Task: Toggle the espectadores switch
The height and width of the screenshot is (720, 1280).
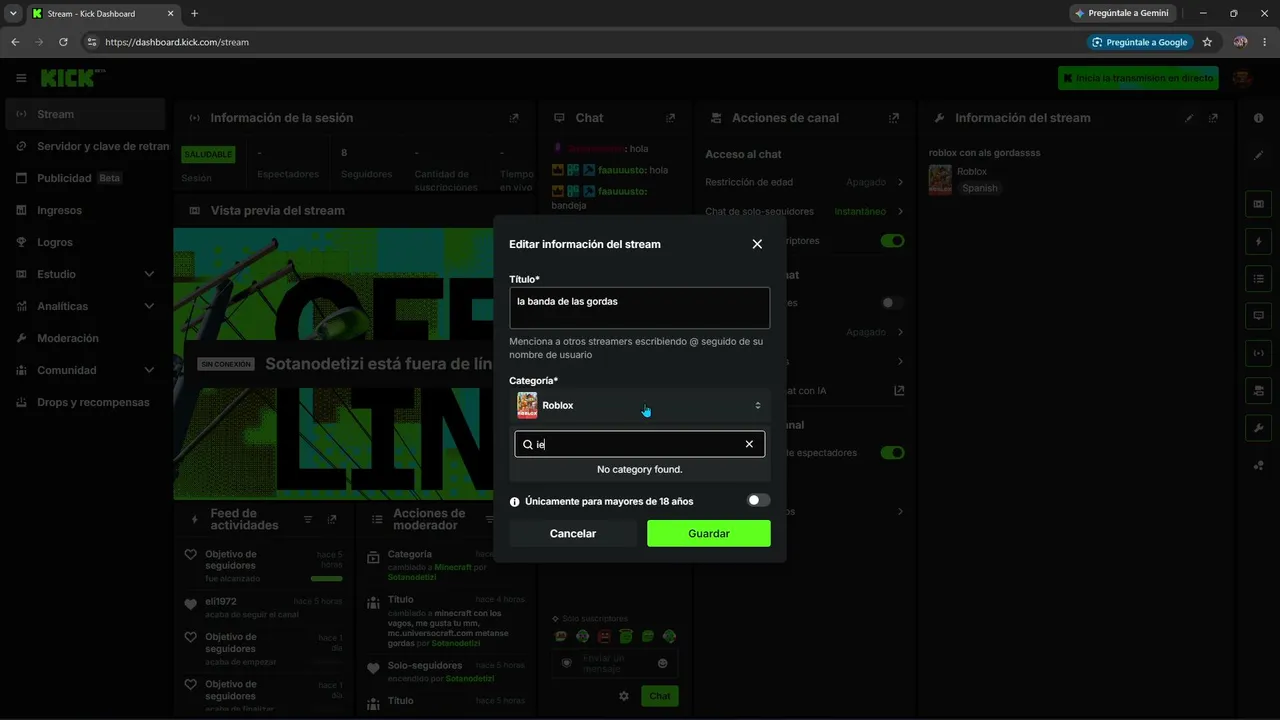Action: [892, 453]
